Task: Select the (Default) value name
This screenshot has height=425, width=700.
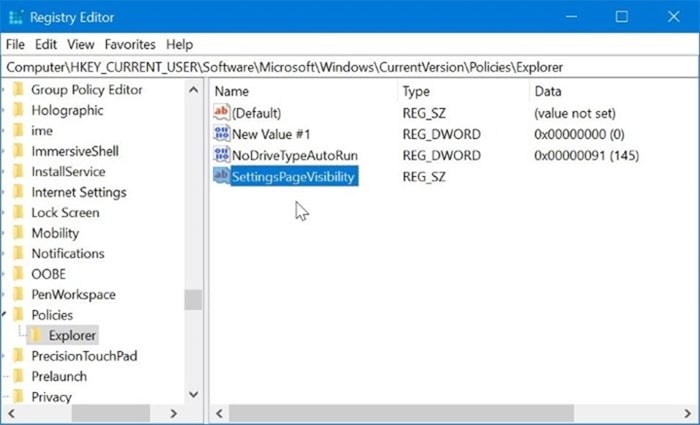Action: click(x=256, y=113)
